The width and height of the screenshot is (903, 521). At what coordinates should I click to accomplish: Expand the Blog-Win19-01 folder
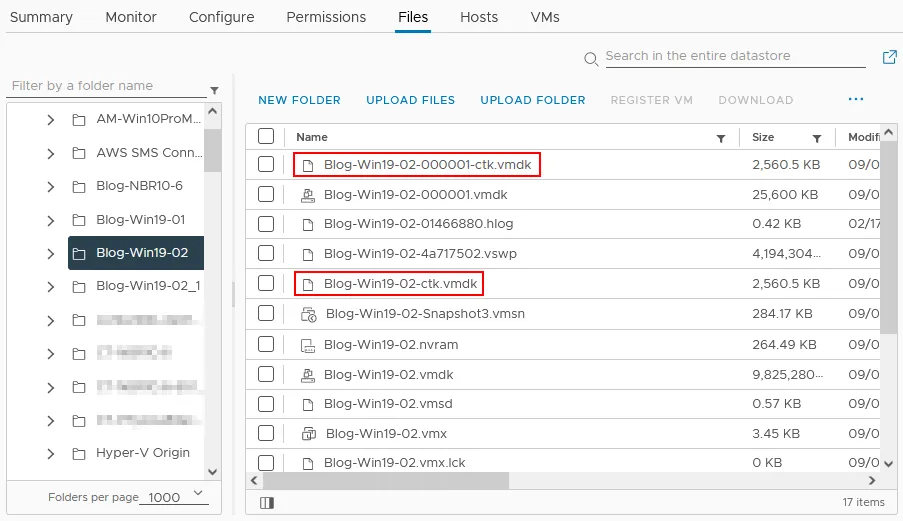coord(51,220)
